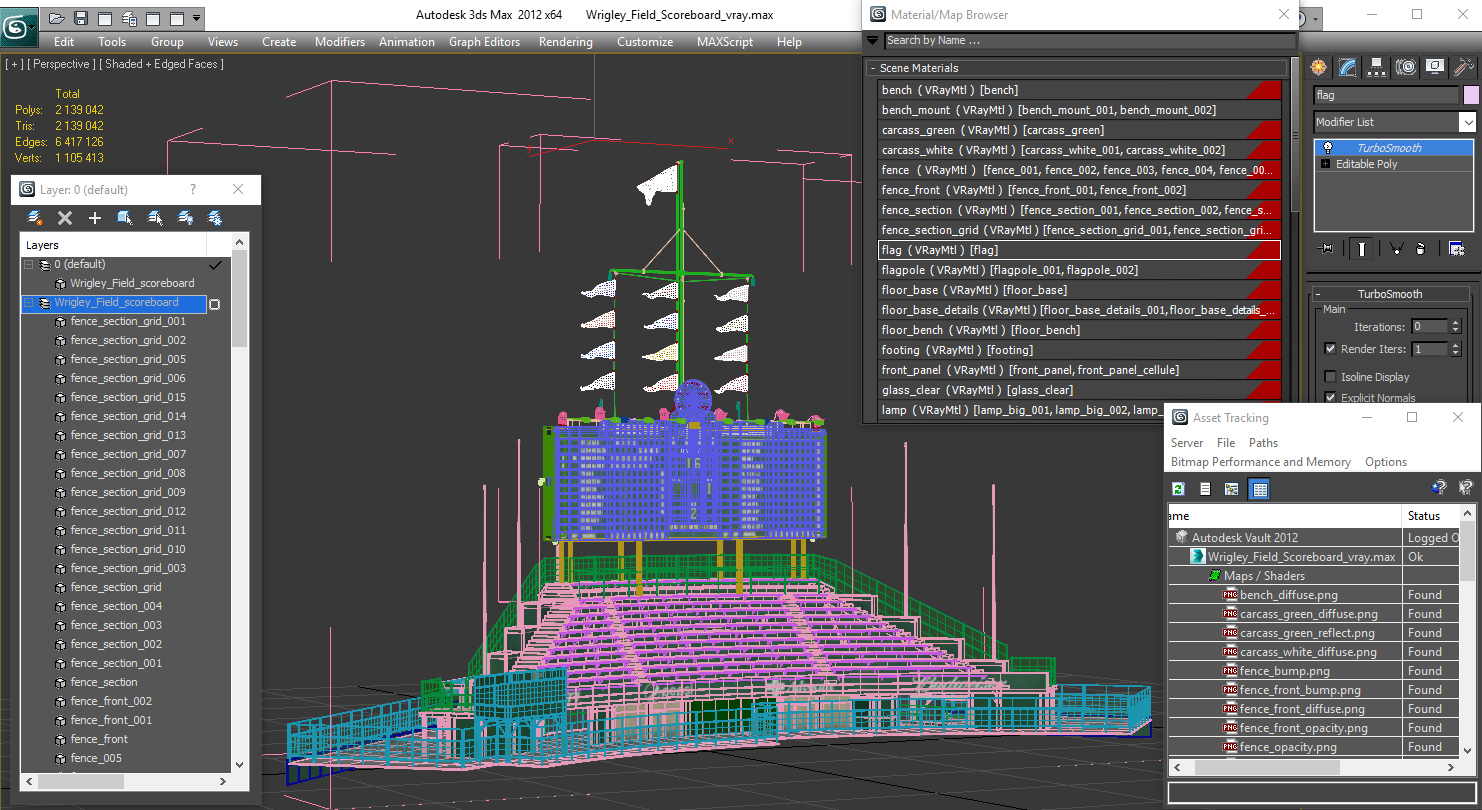Toggle the TurboSmooth lightbulb visibility
This screenshot has width=1482, height=810.
[1327, 148]
